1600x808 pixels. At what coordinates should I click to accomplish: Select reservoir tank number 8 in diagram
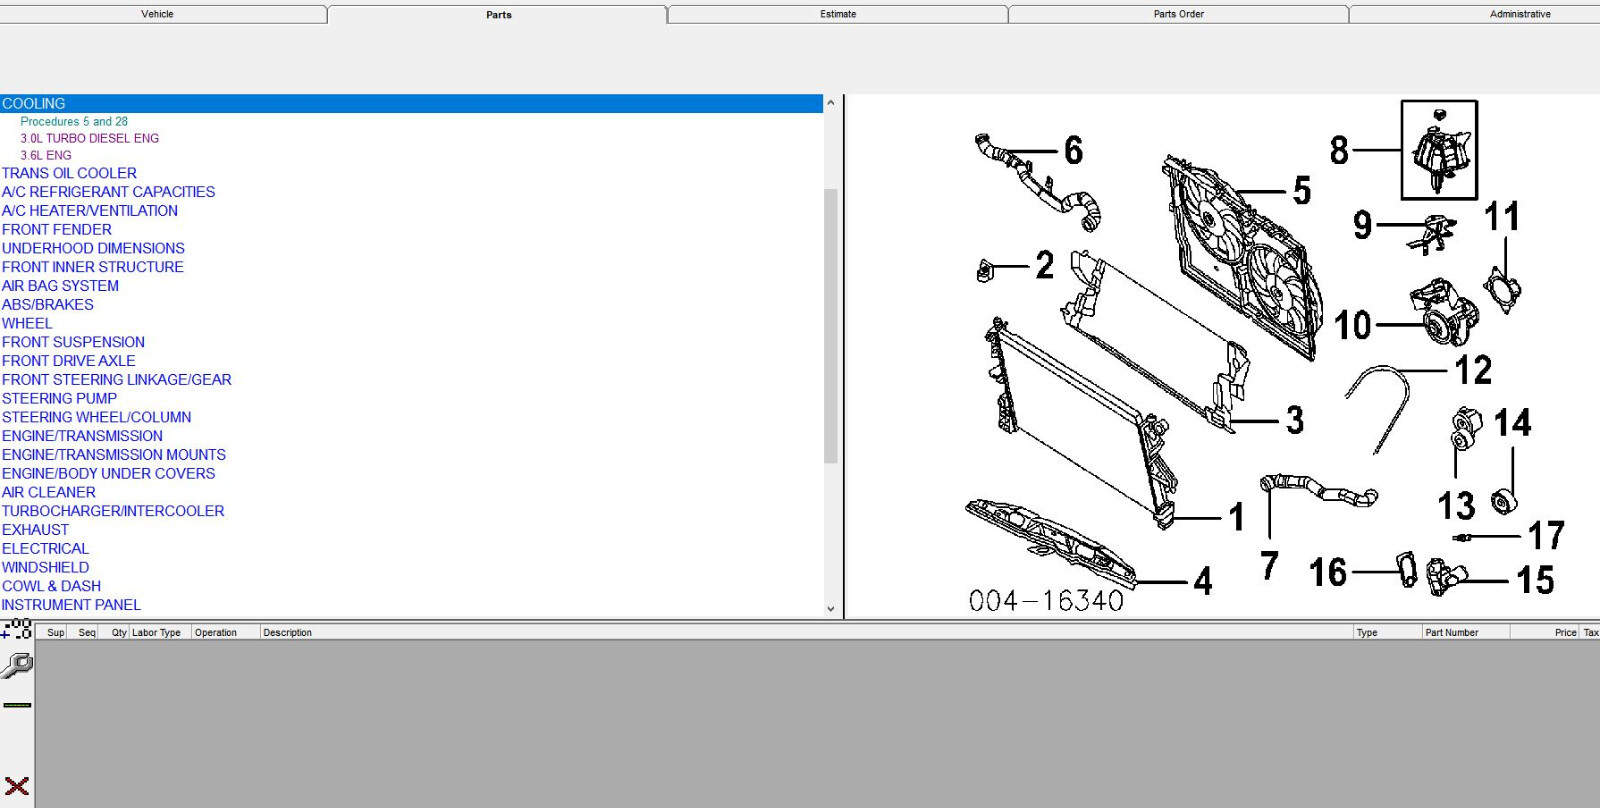pos(1340,150)
